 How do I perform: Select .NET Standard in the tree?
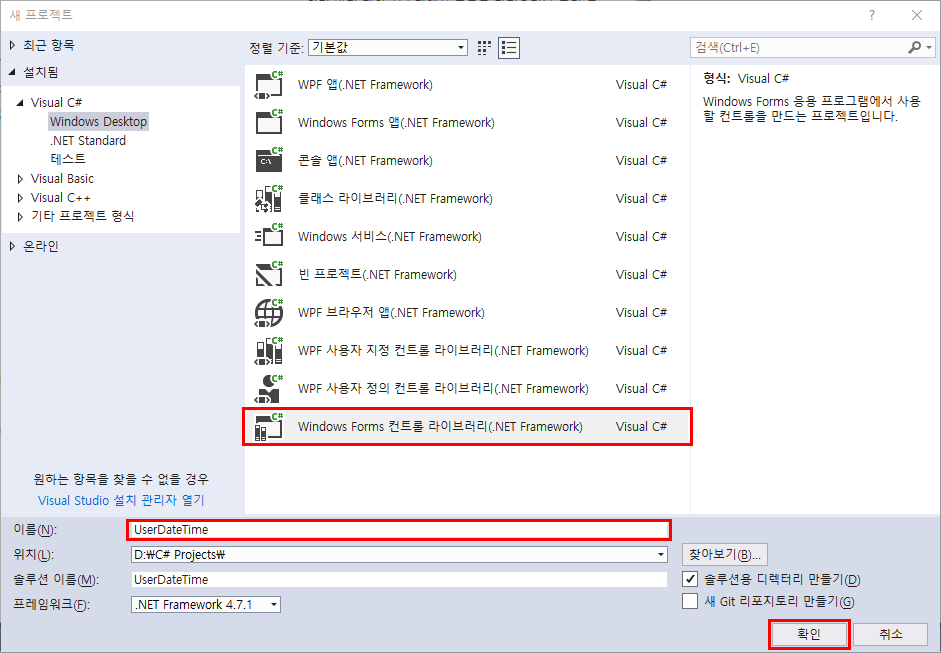click(x=88, y=140)
